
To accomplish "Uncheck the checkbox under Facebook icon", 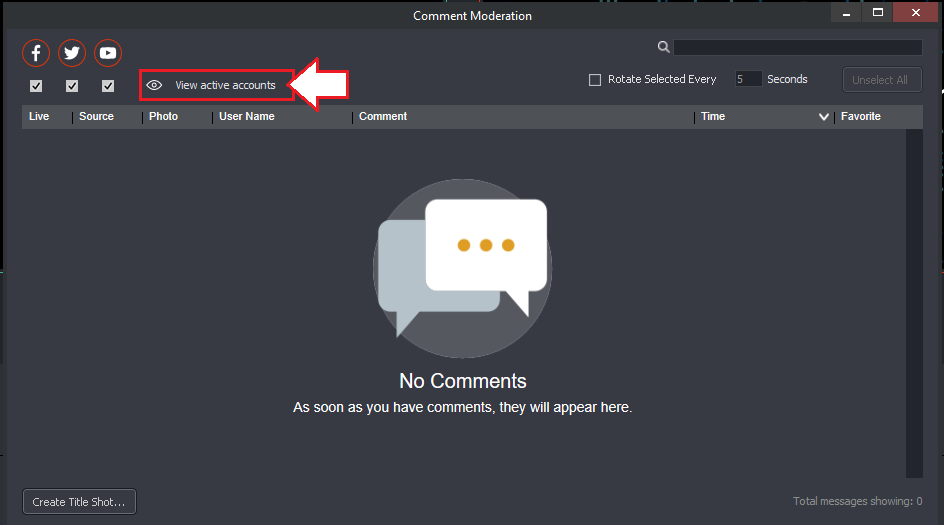I will [36, 86].
